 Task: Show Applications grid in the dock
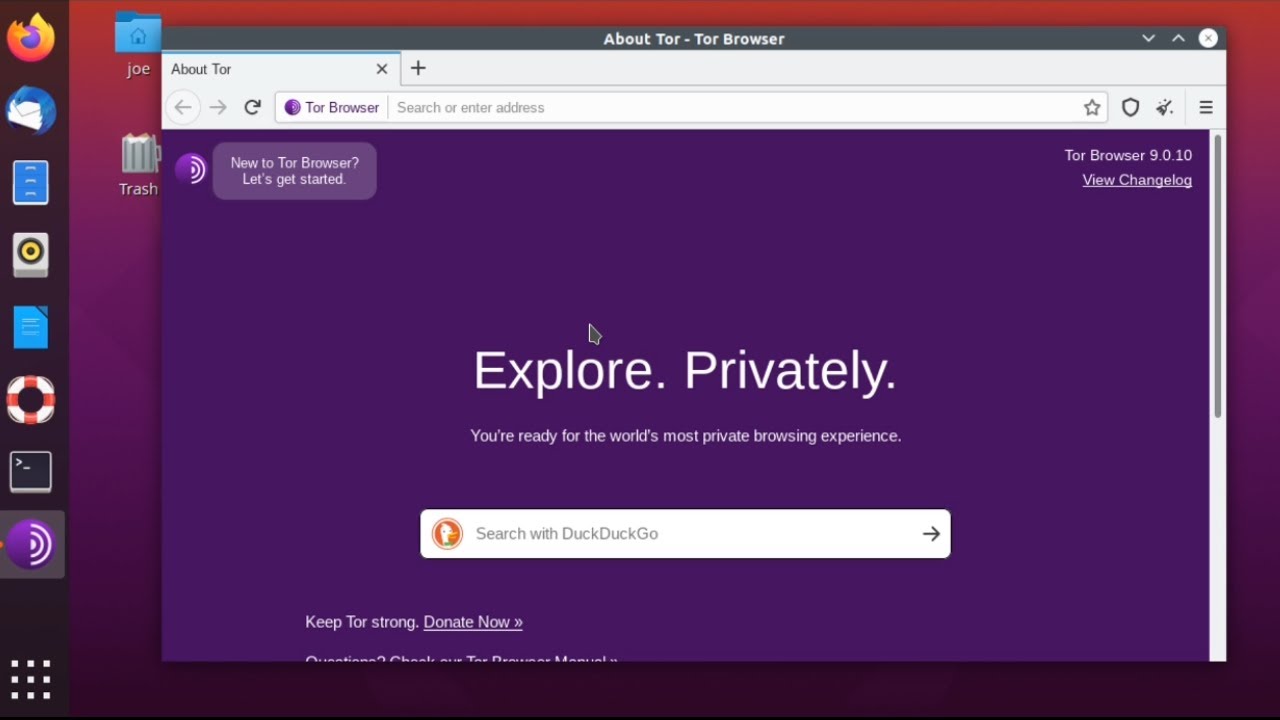tap(31, 680)
